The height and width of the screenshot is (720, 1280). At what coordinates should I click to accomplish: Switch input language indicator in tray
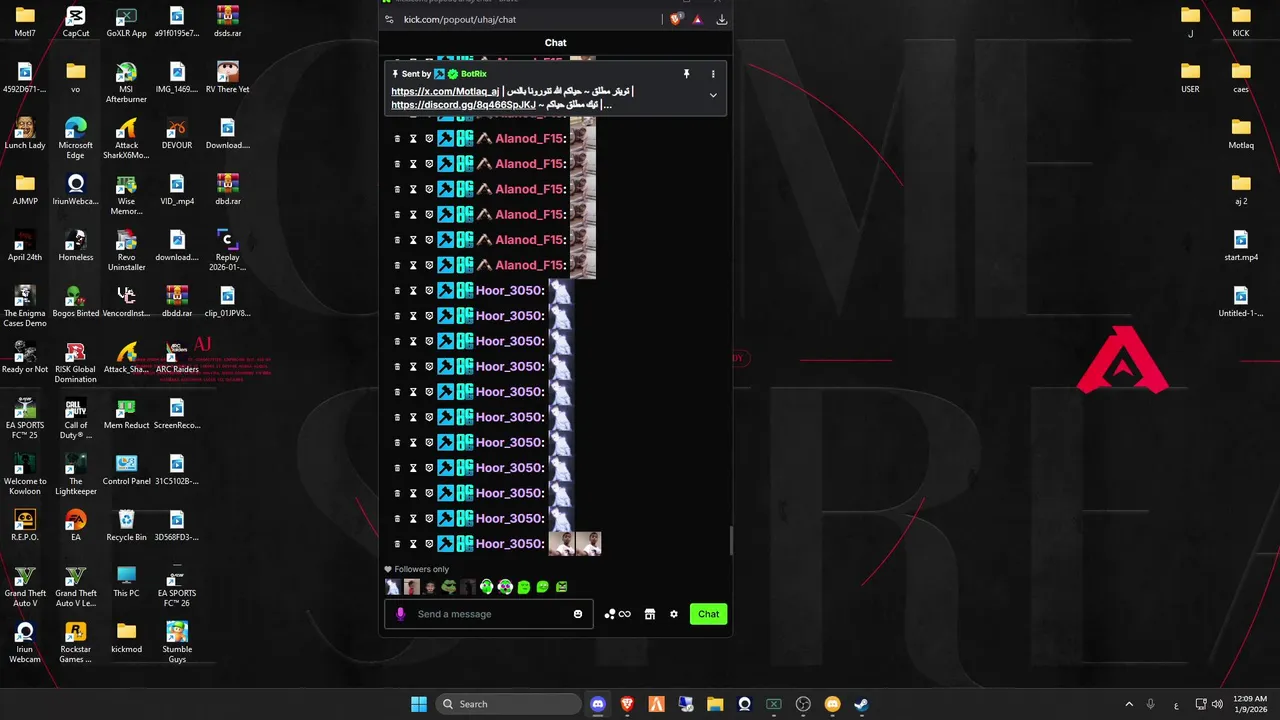[x=1175, y=704]
